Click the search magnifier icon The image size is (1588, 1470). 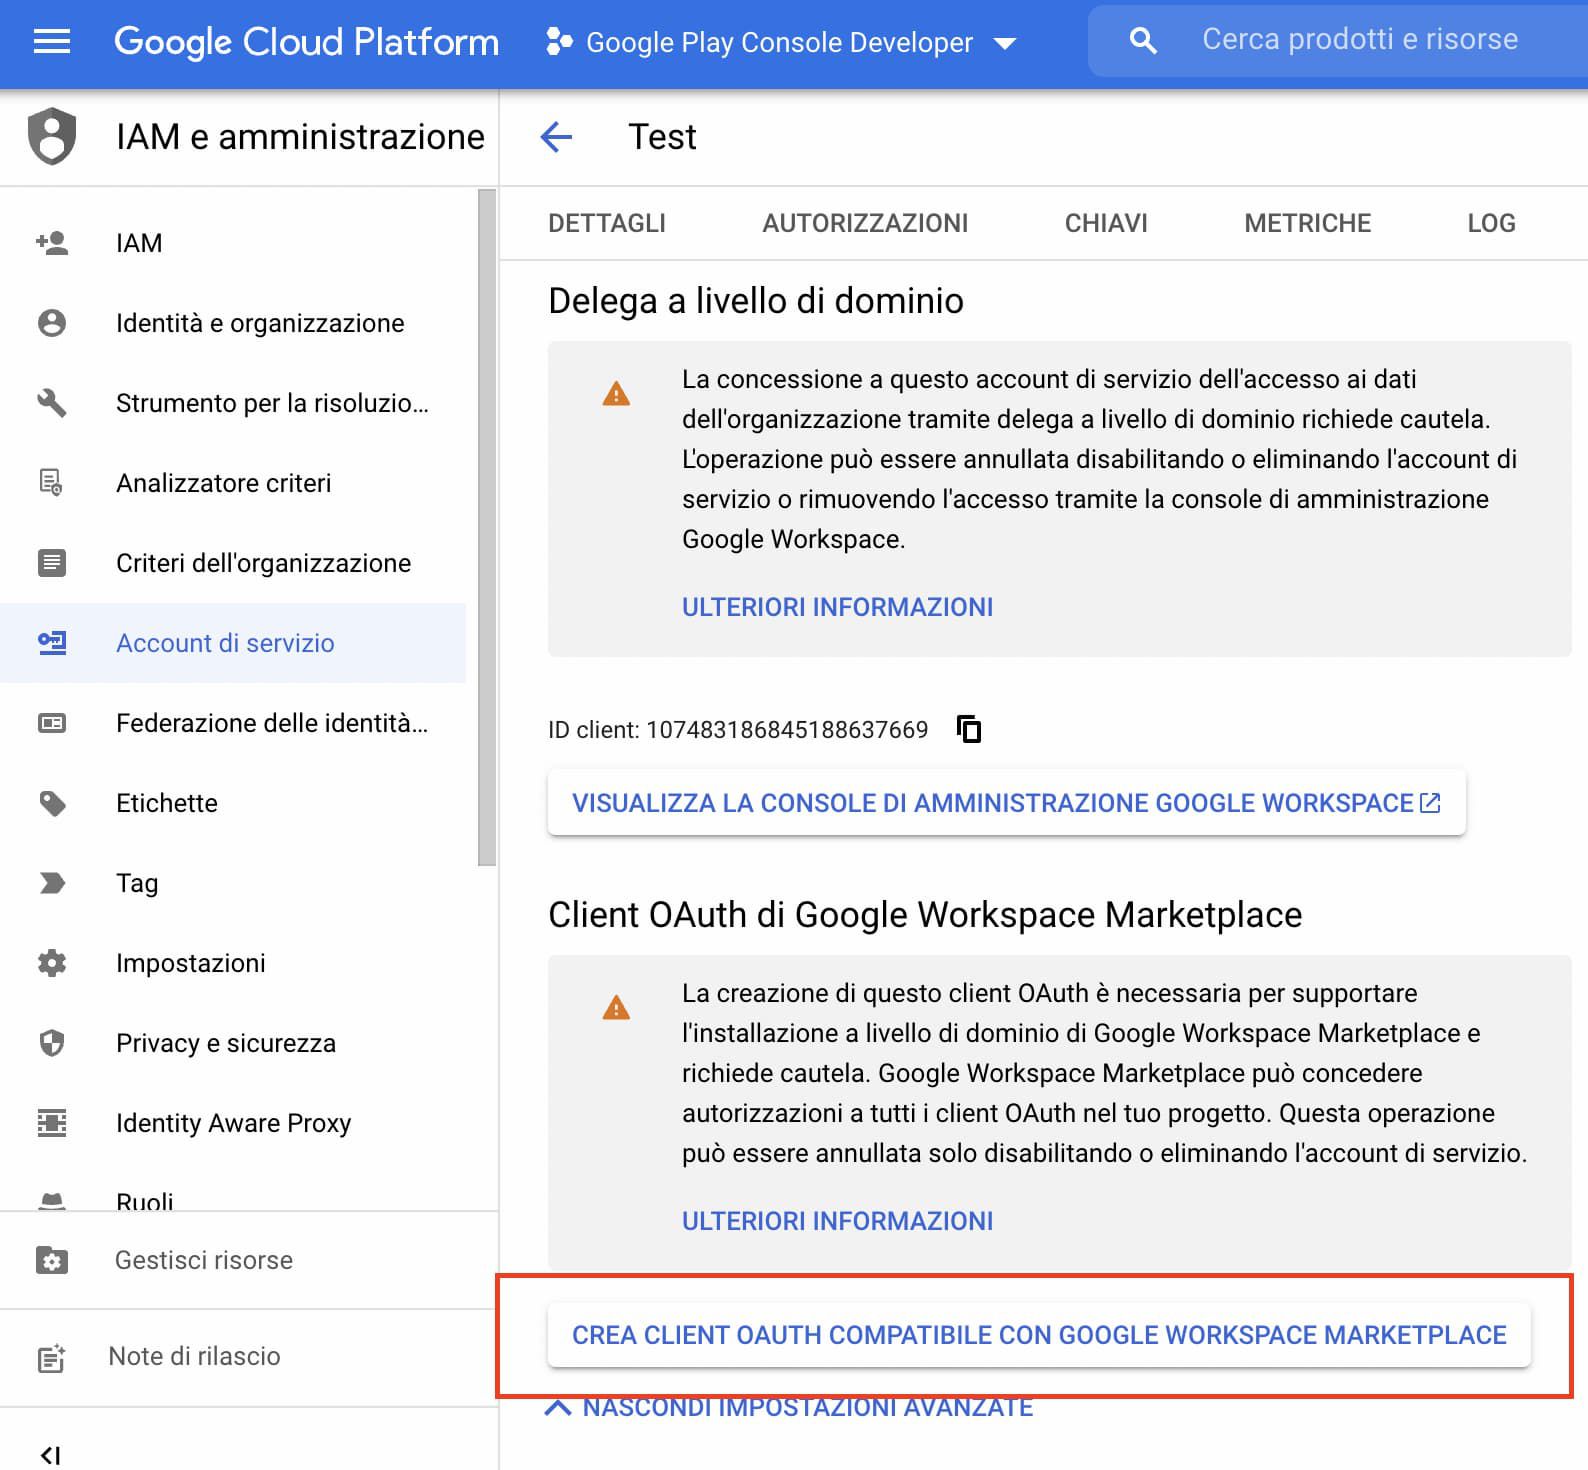click(x=1142, y=41)
